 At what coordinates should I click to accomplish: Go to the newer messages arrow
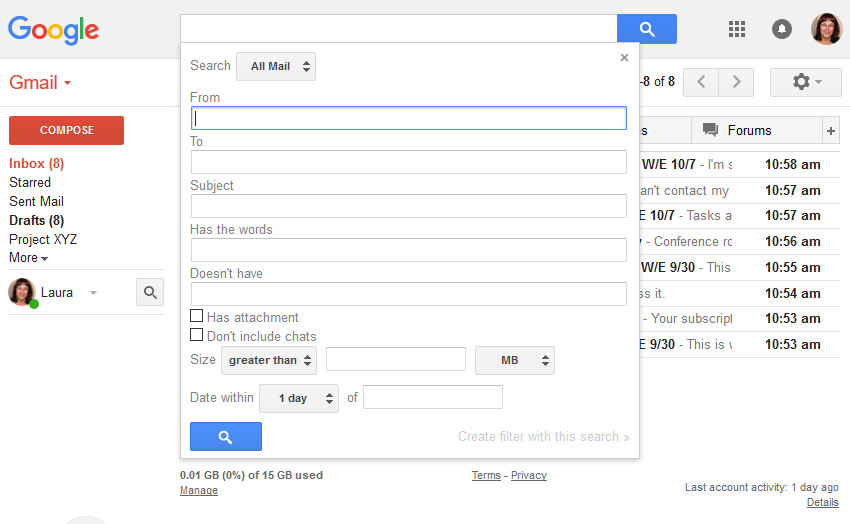pos(701,82)
